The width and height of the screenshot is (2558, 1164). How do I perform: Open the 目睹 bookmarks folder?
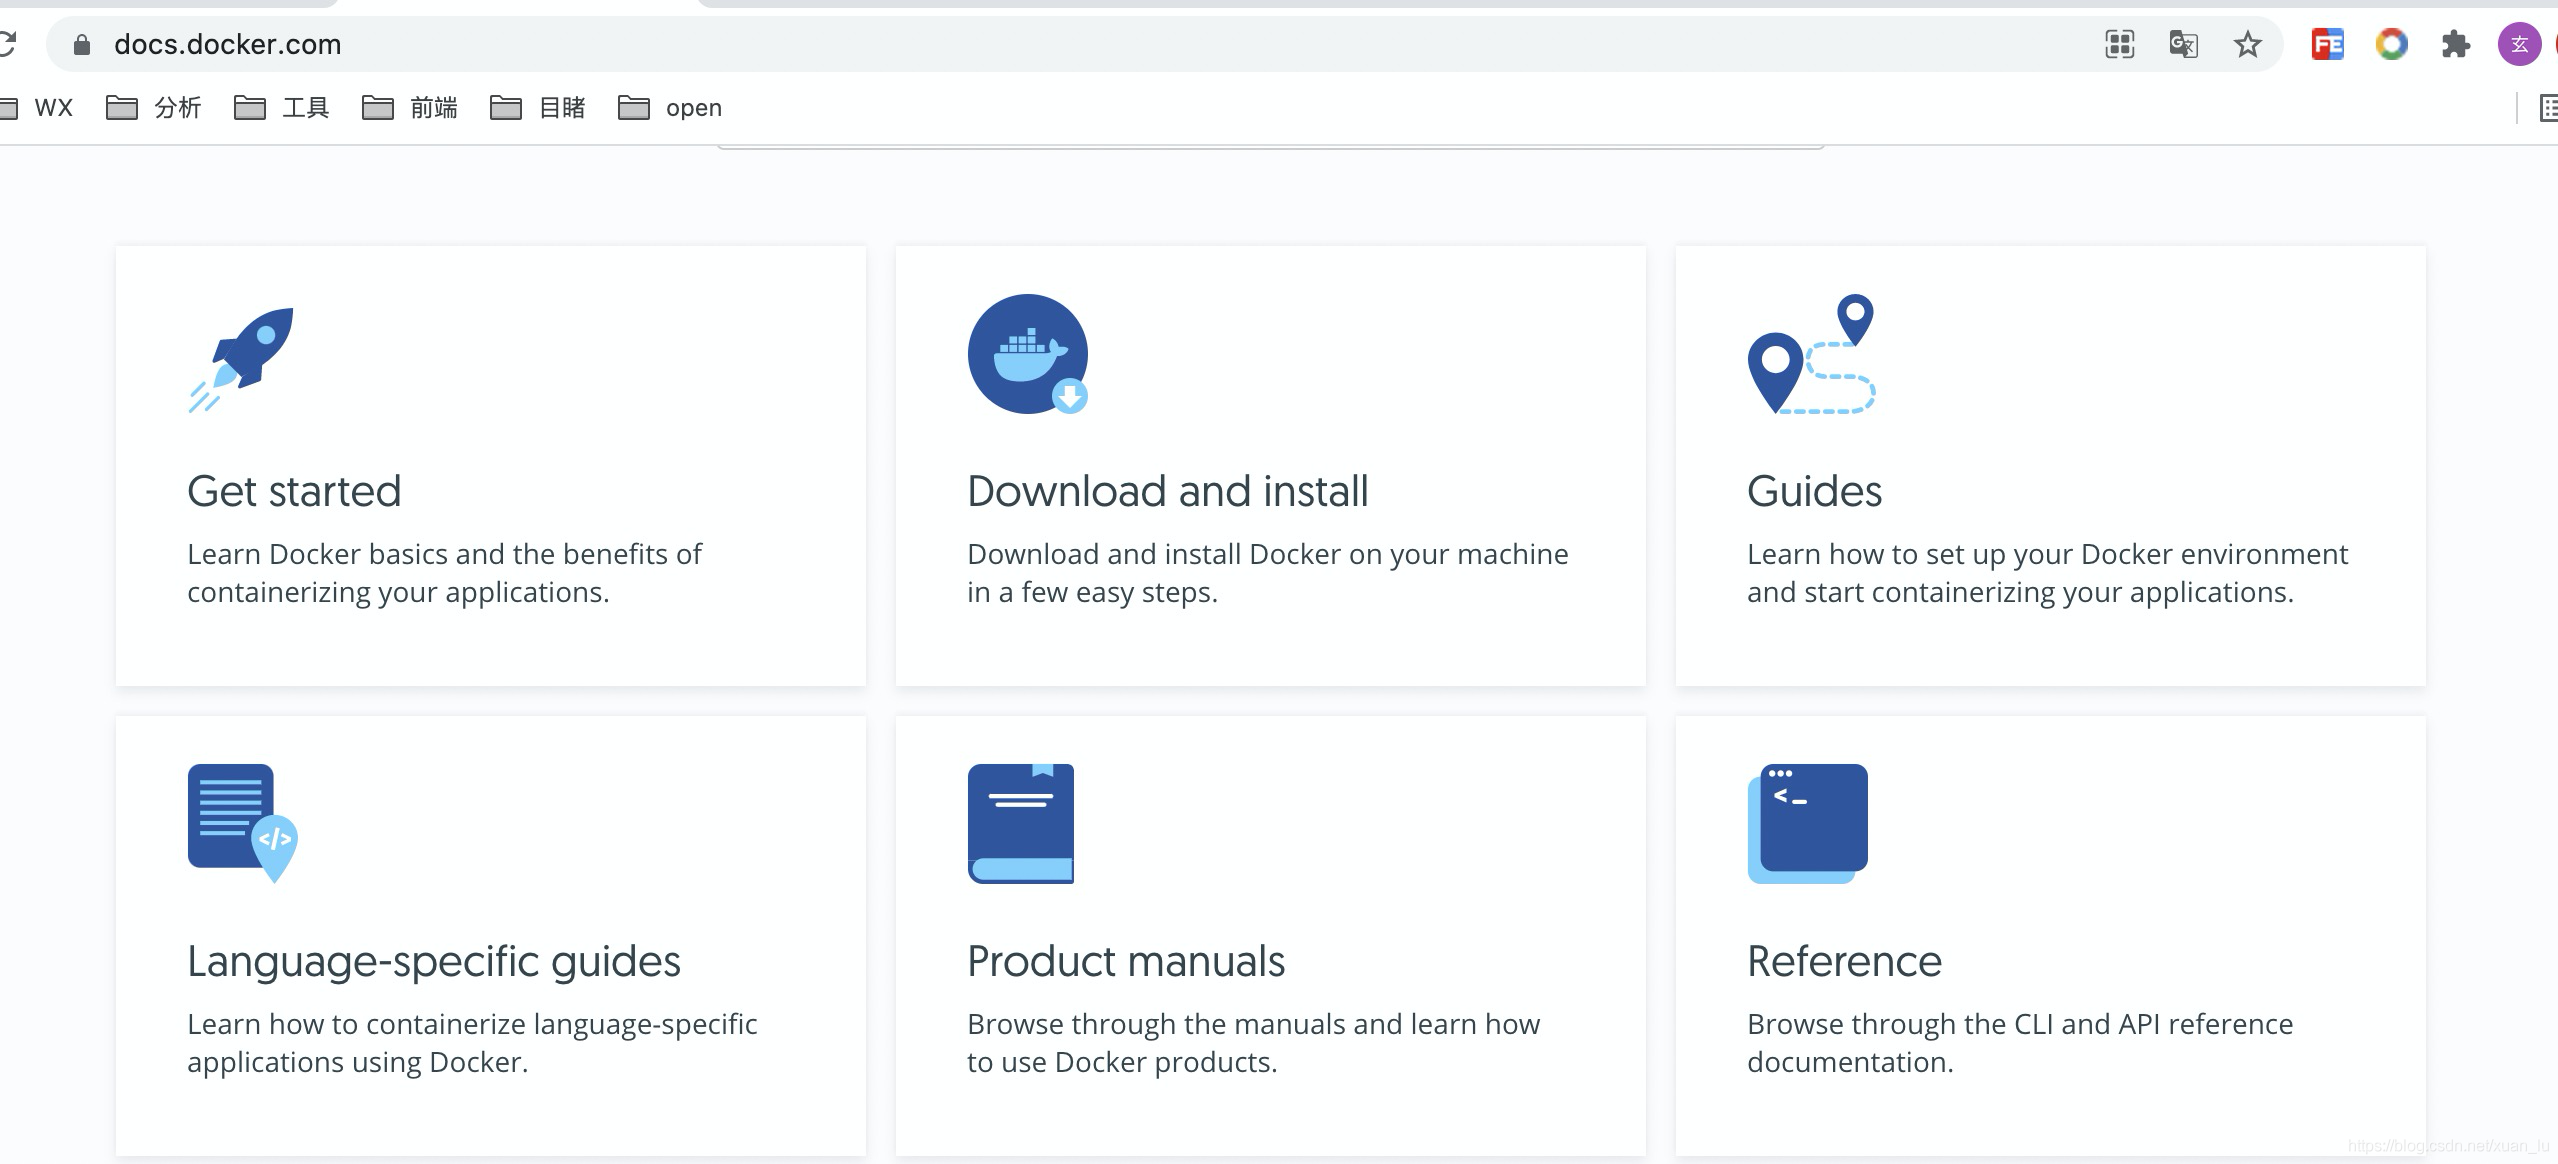[x=537, y=107]
